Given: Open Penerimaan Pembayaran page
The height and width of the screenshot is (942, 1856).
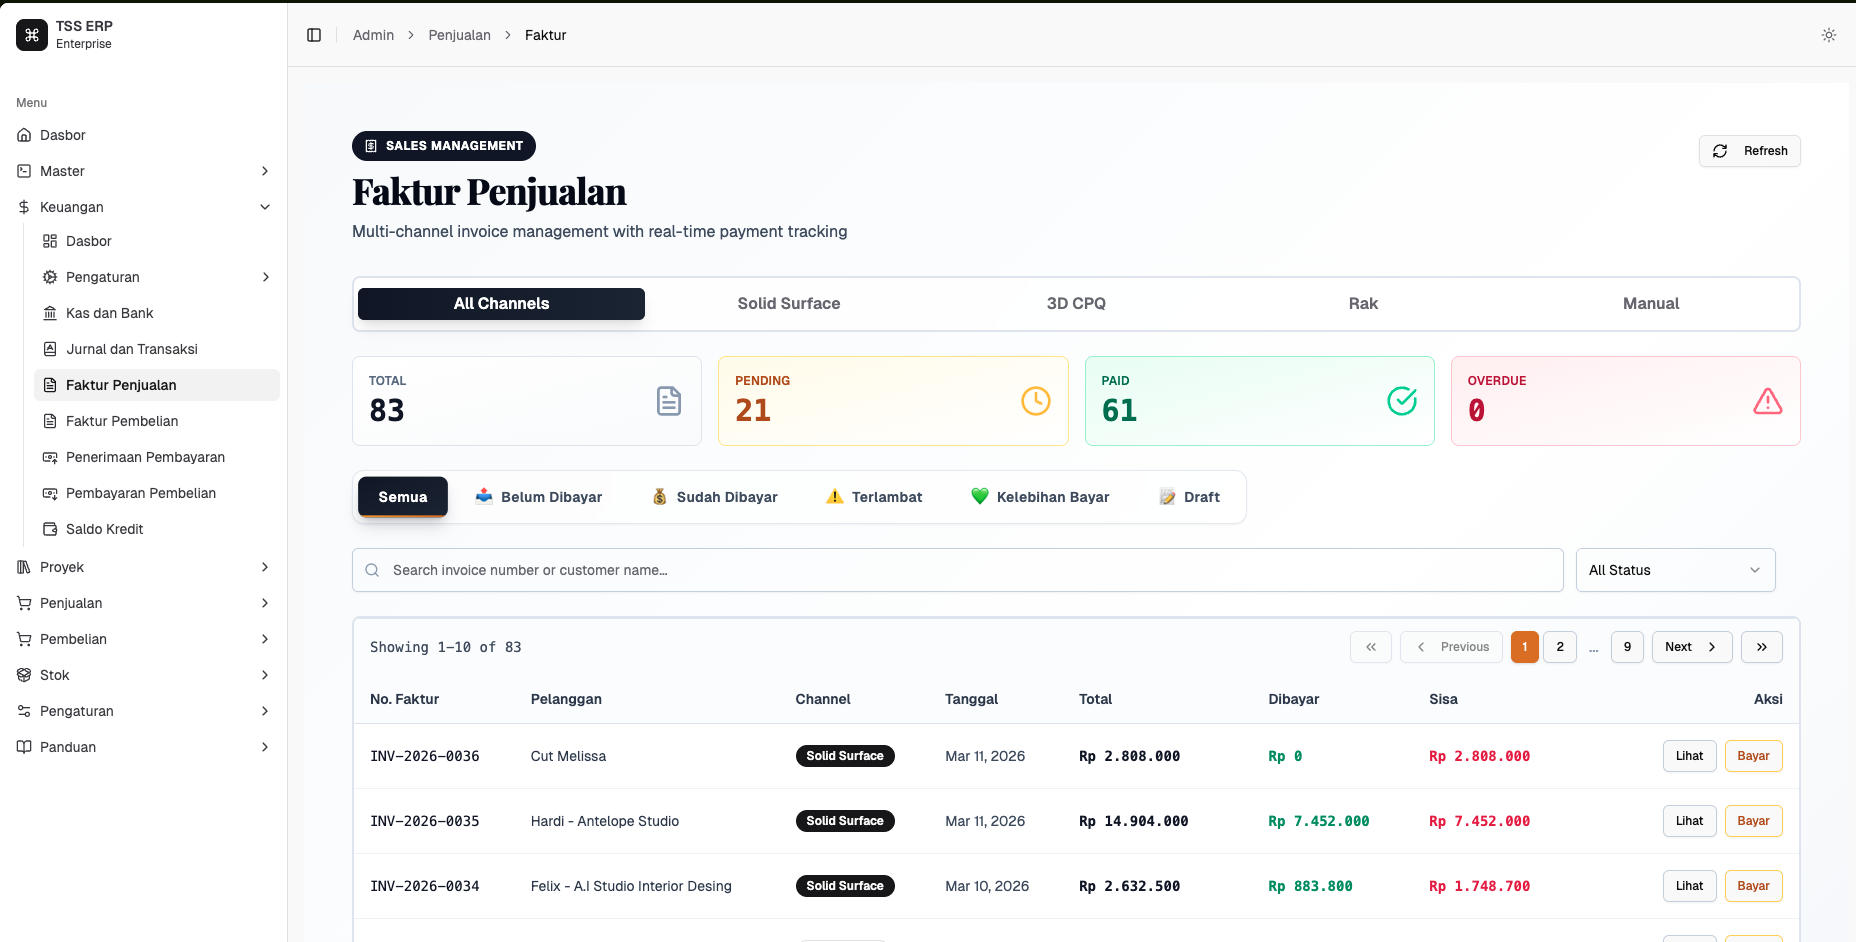Looking at the screenshot, I should point(145,457).
